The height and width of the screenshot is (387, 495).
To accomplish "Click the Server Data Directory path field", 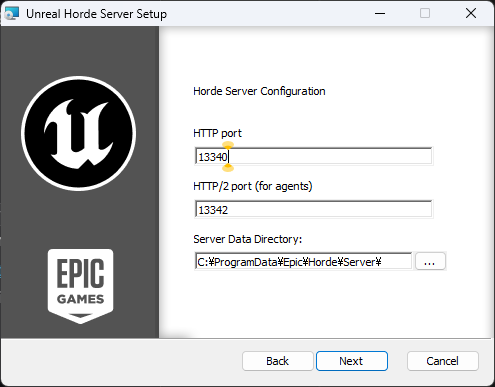I will point(303,261).
